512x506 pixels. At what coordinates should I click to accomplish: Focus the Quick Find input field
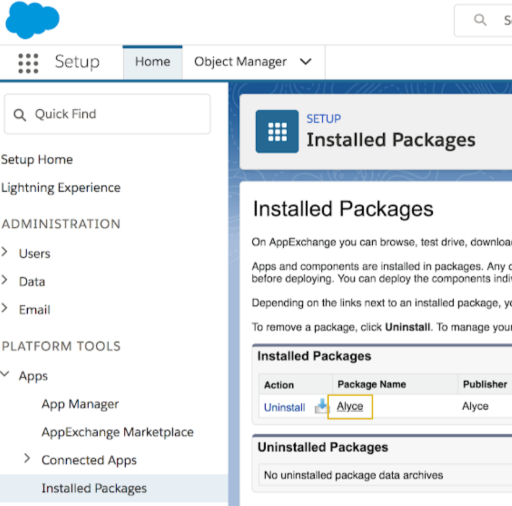tap(107, 114)
